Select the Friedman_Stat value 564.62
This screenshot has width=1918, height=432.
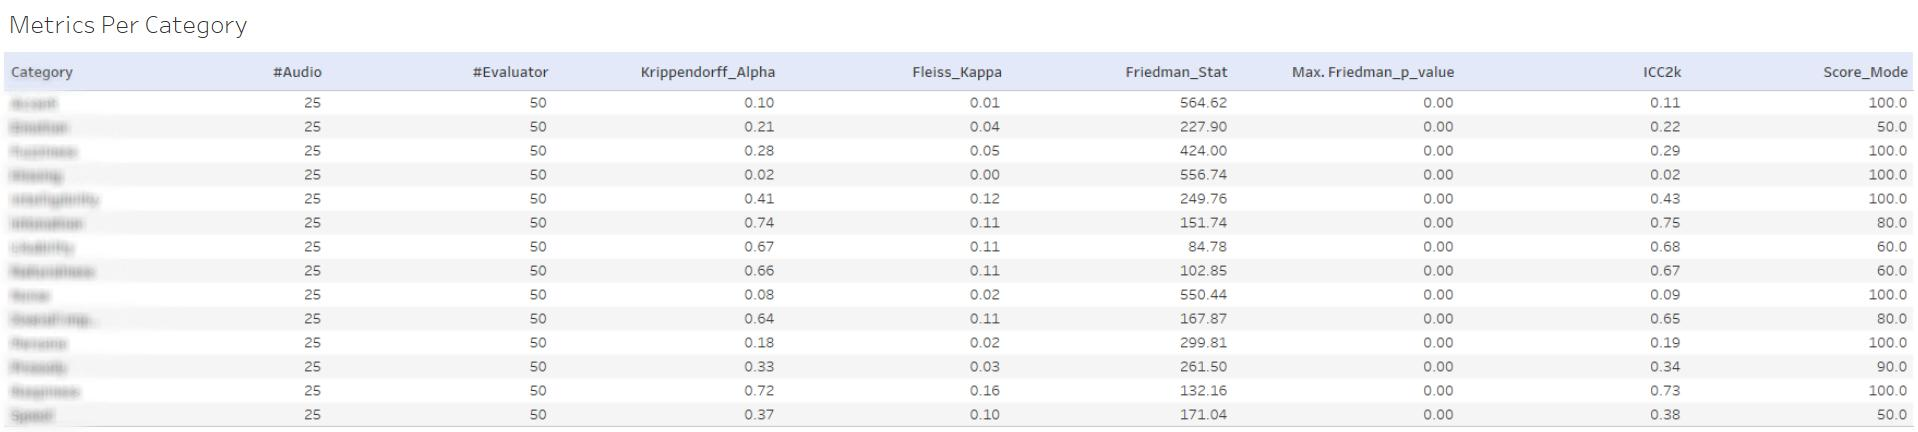[x=1203, y=103]
